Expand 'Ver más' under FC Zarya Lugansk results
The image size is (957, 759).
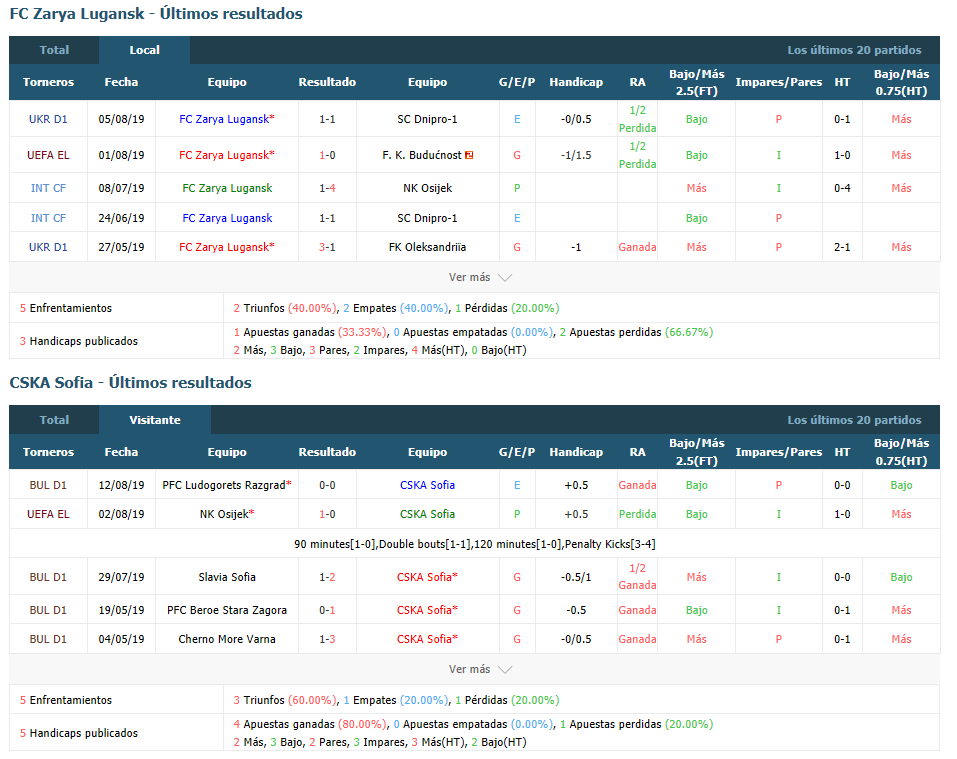click(x=480, y=277)
